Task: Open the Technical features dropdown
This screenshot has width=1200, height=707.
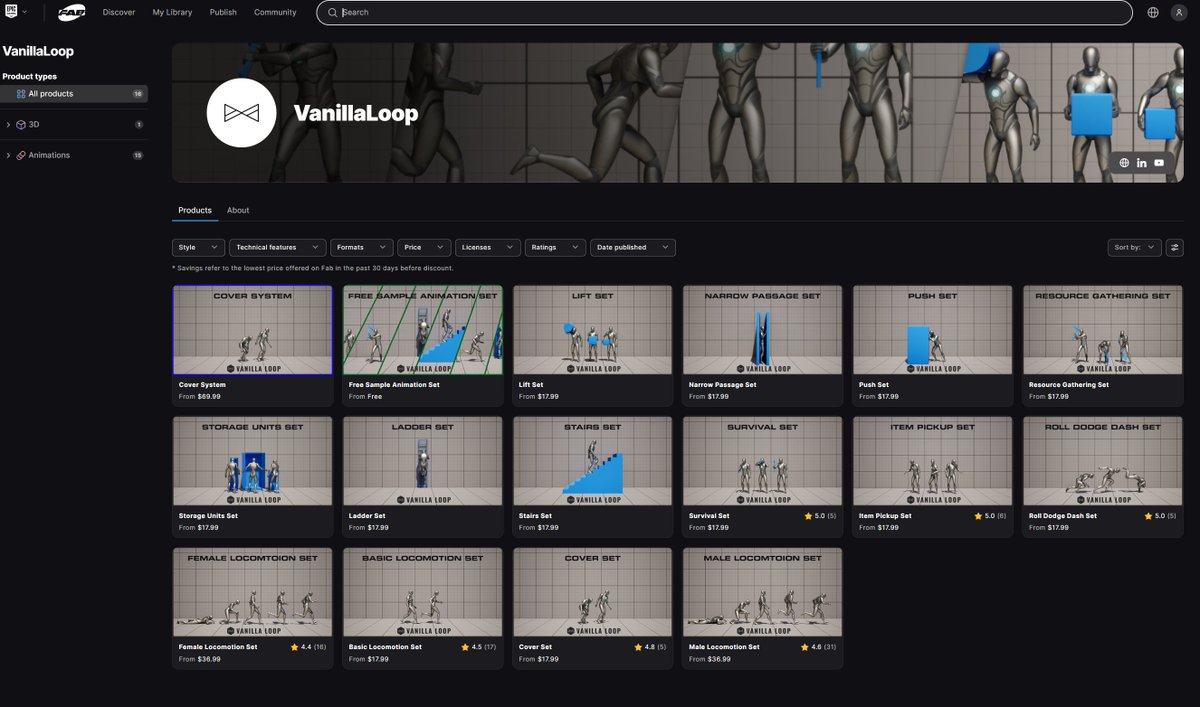Action: [x=278, y=247]
